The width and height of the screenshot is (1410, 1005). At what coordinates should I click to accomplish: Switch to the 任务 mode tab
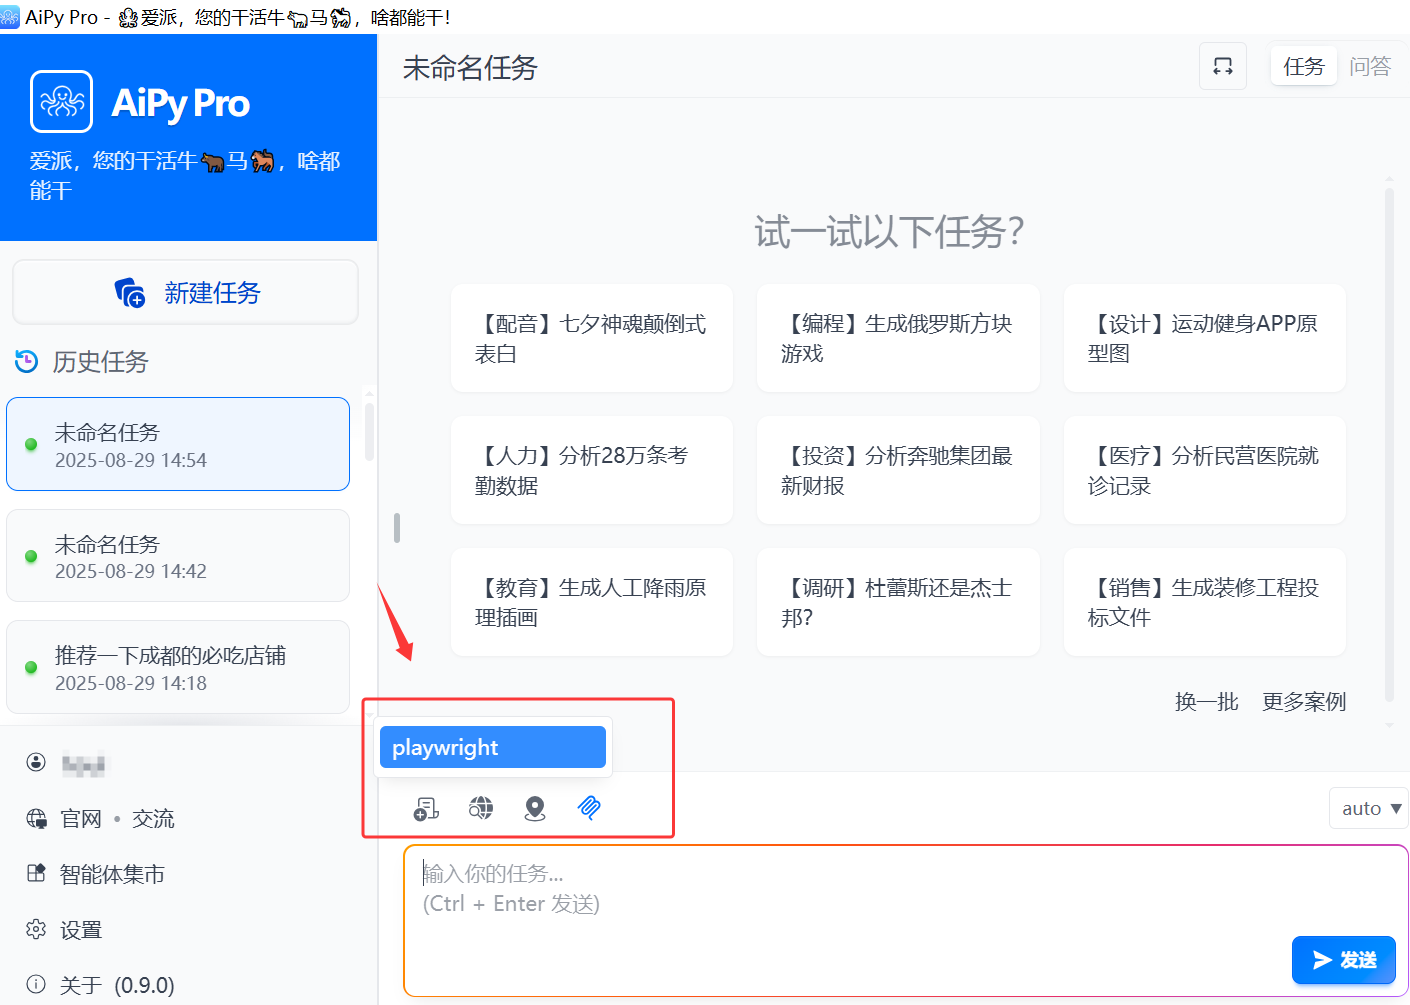pos(1303,67)
